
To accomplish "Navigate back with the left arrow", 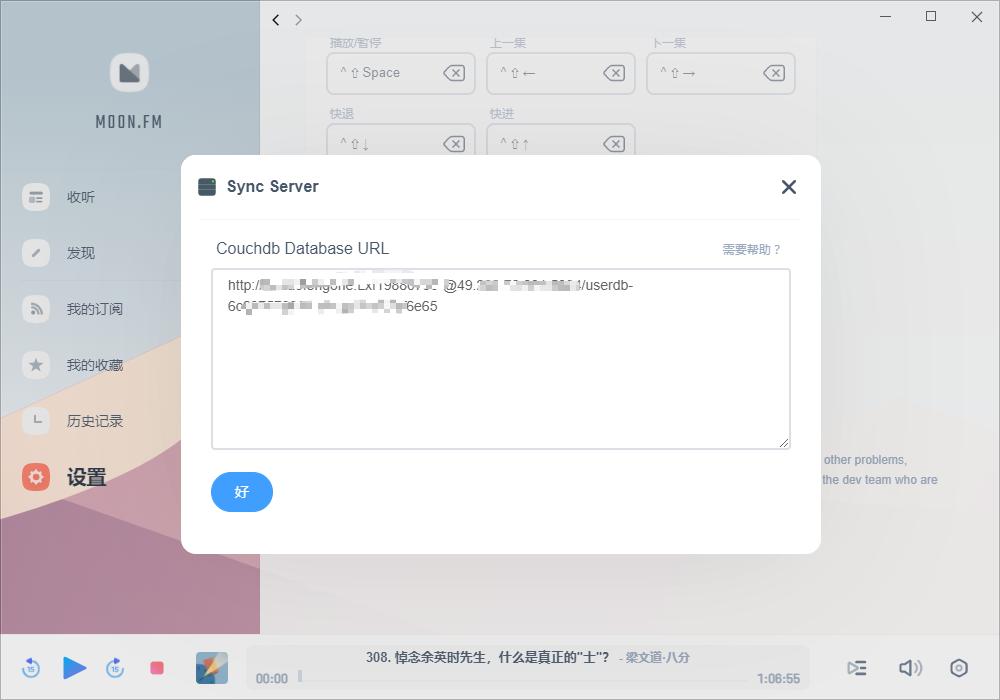I will coord(276,20).
